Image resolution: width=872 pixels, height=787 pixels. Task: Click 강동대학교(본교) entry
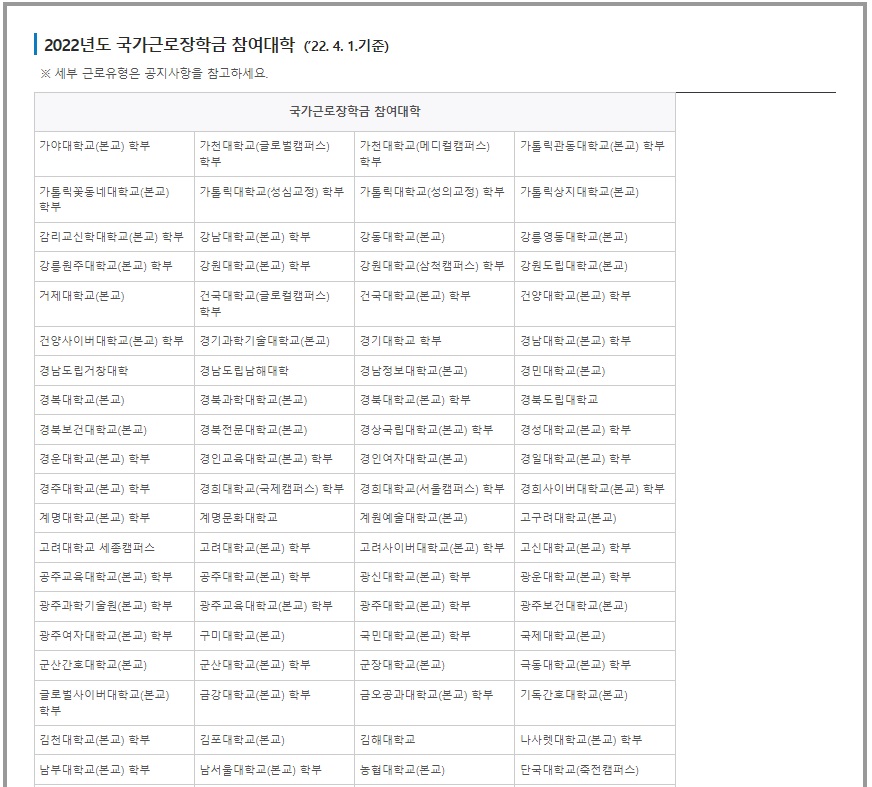click(x=402, y=237)
